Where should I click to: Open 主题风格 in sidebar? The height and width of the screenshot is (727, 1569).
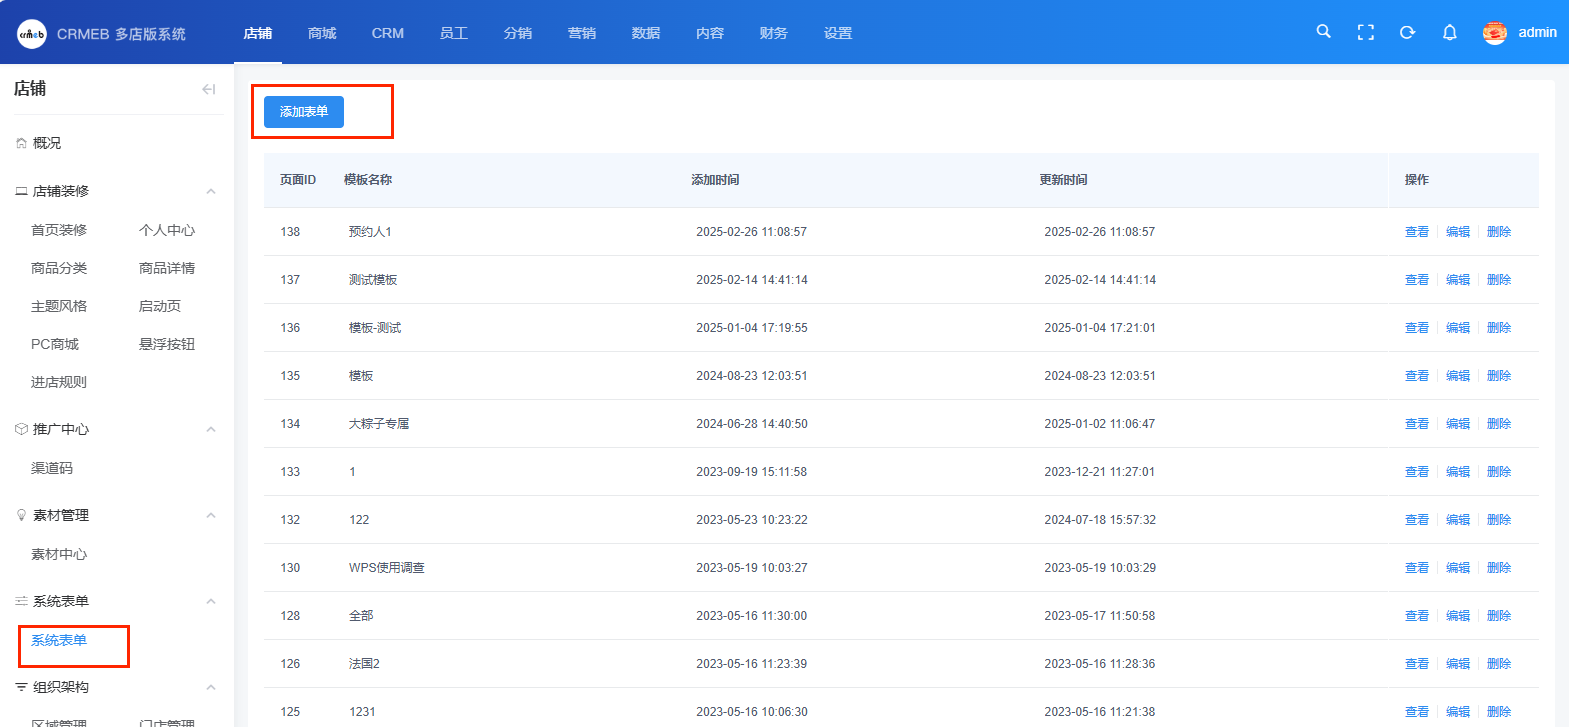point(59,306)
